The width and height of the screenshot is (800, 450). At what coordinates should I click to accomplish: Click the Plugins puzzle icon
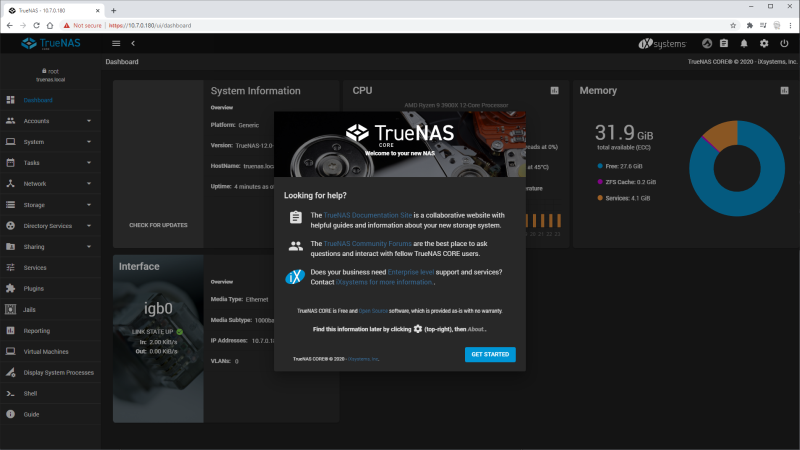click(10, 288)
